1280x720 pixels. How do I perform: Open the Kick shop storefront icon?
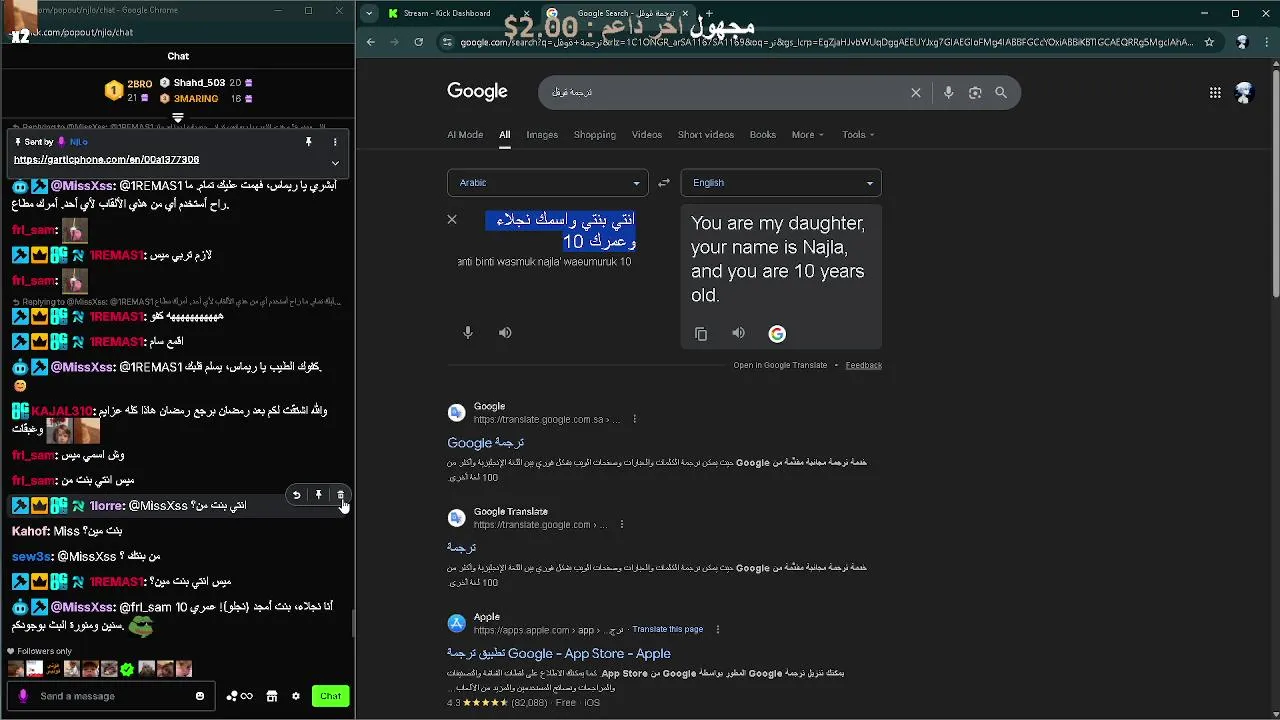tap(271, 696)
